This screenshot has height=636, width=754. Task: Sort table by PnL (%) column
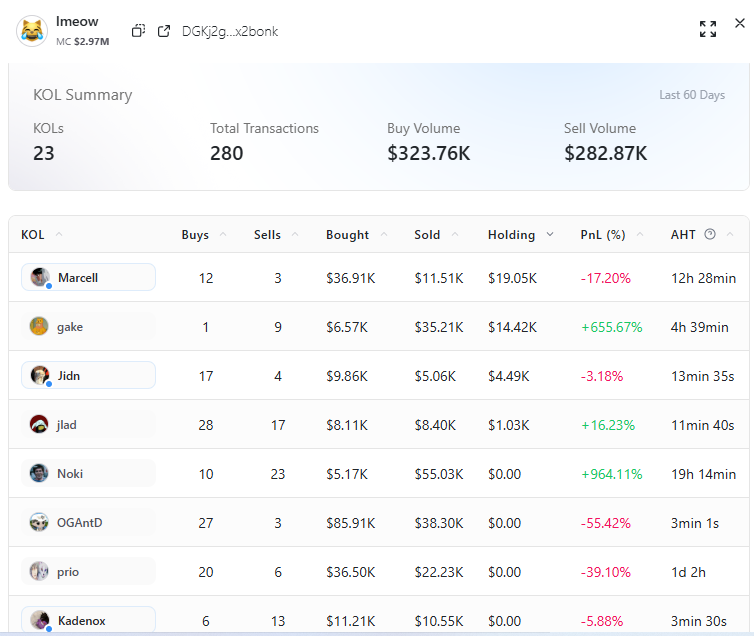click(640, 235)
